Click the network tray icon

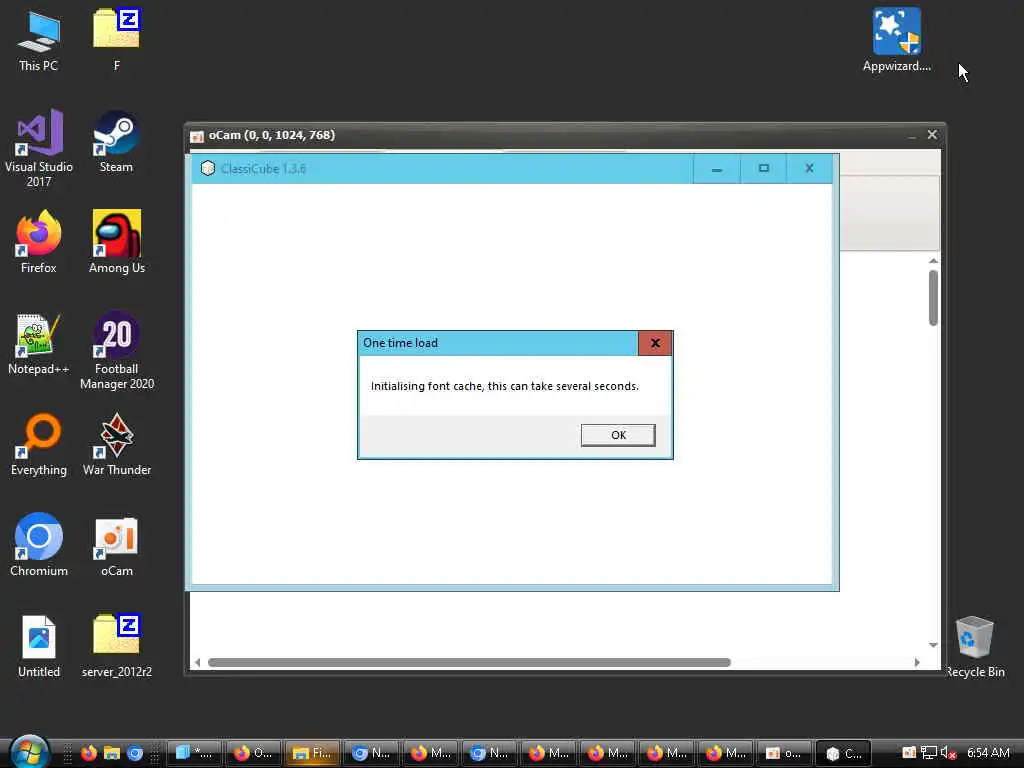click(x=929, y=753)
